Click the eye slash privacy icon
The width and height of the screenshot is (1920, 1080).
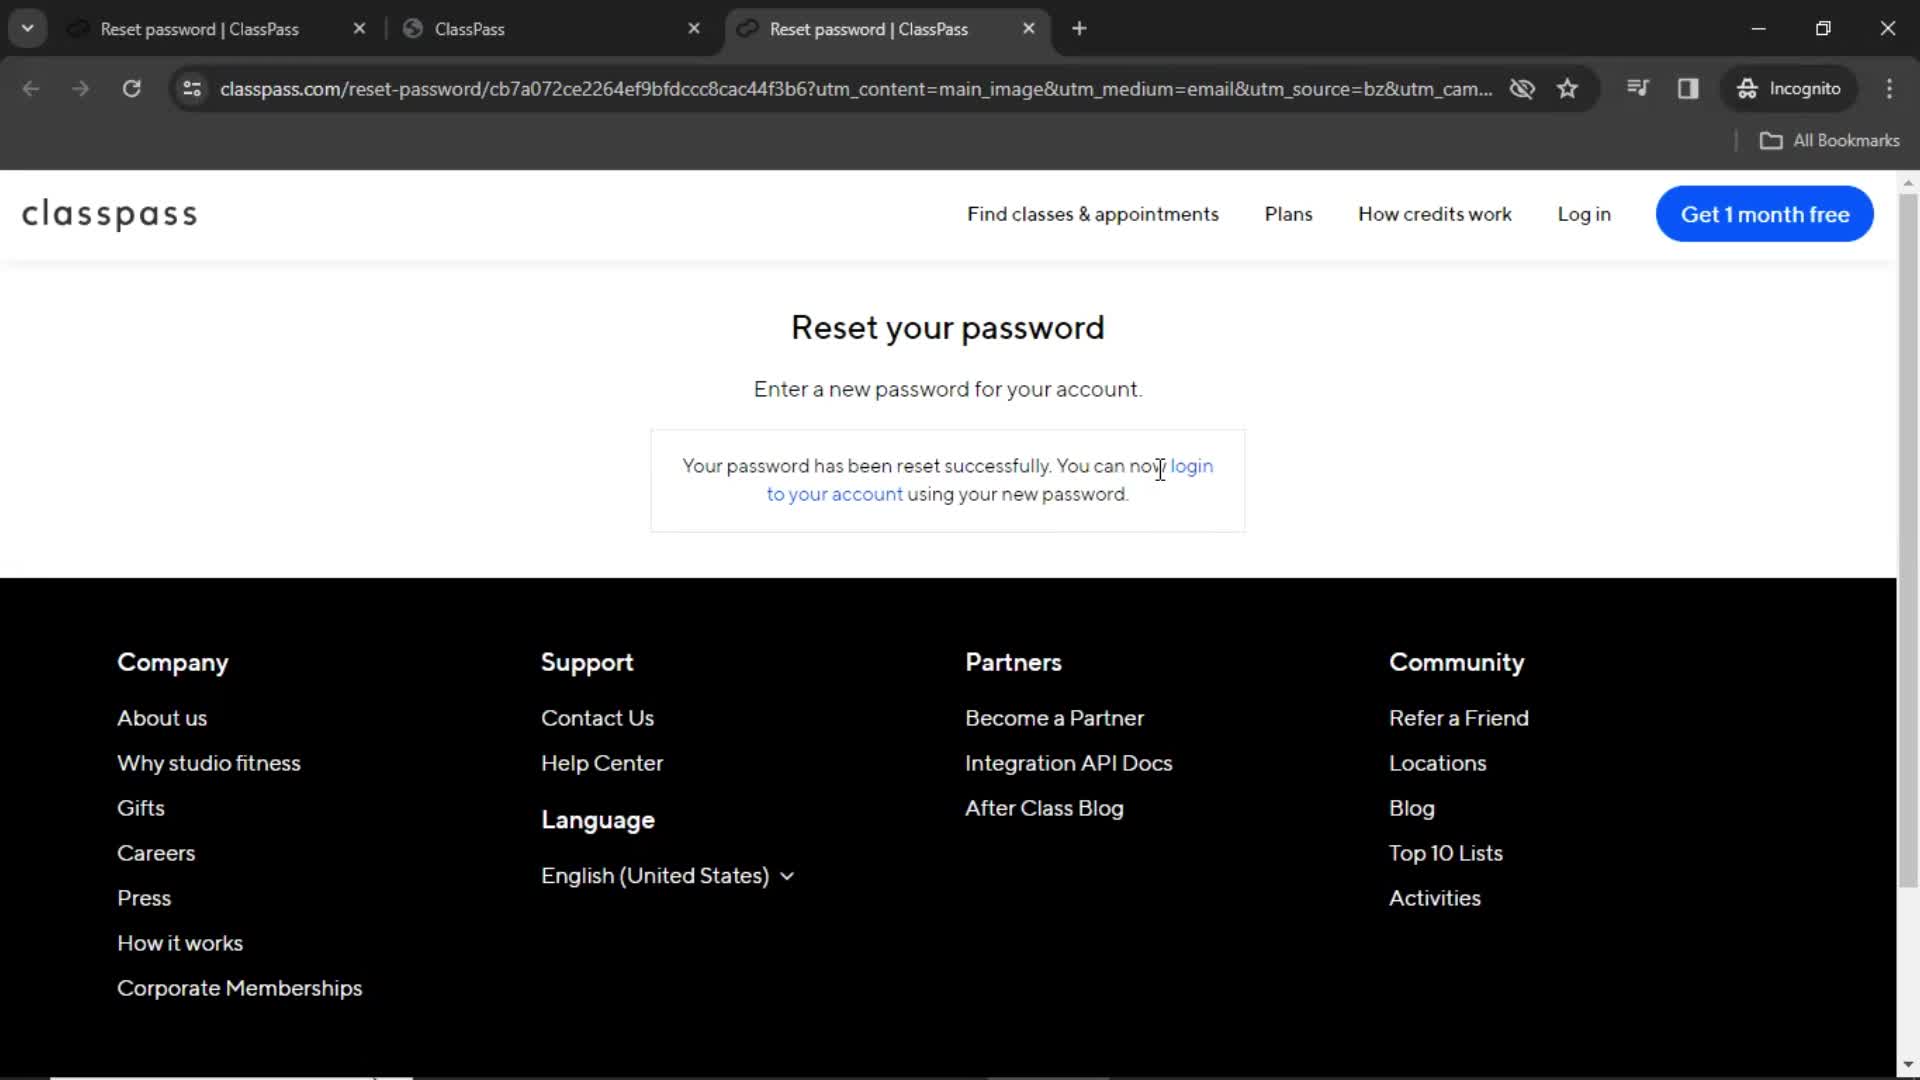1522,88
